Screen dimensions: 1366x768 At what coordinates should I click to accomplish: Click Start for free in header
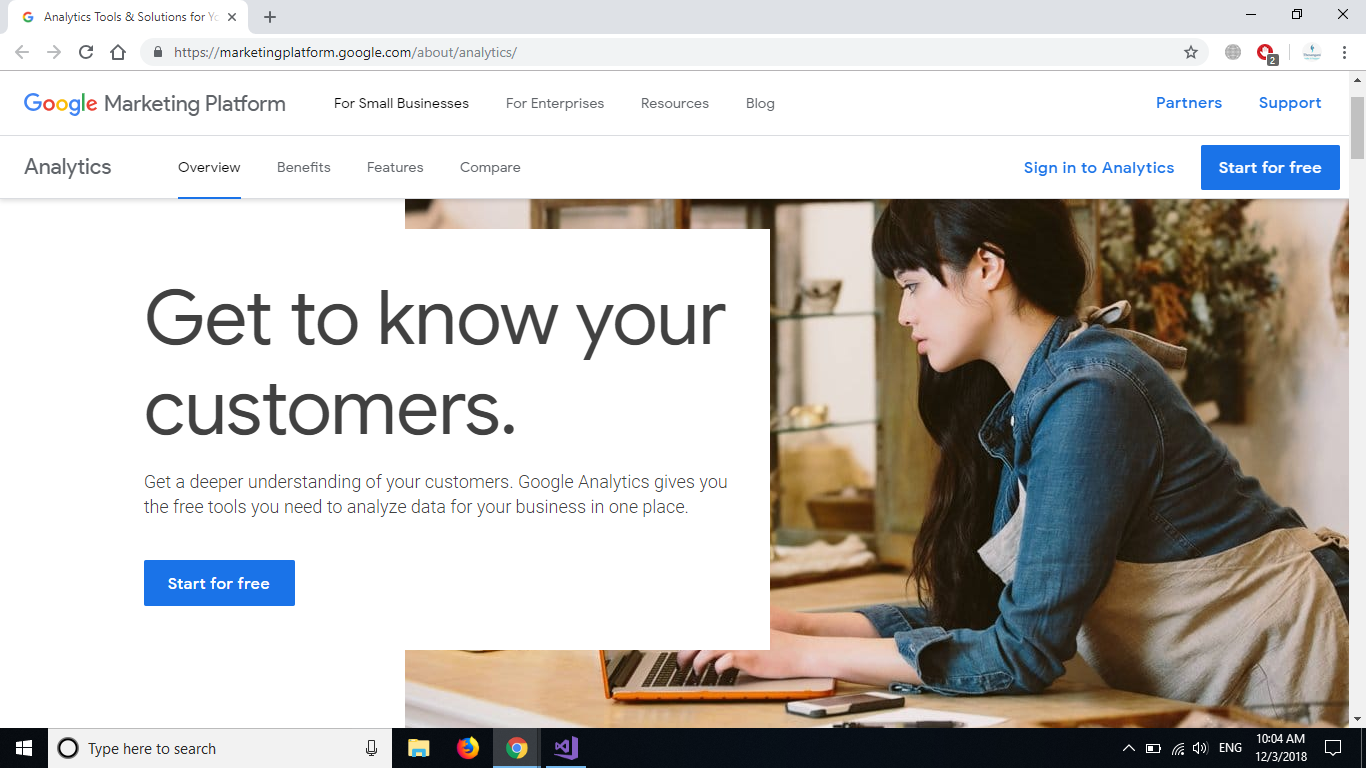[x=1270, y=167]
